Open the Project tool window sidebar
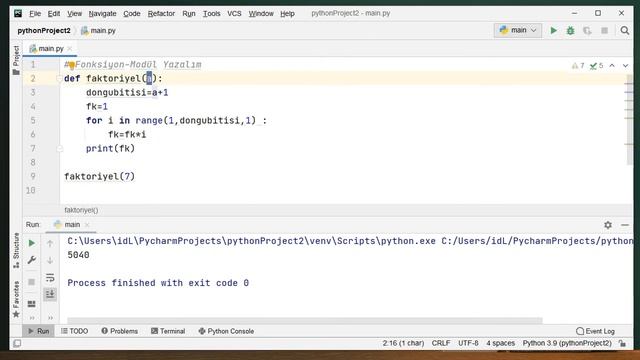640x360 pixels. click(x=16, y=60)
